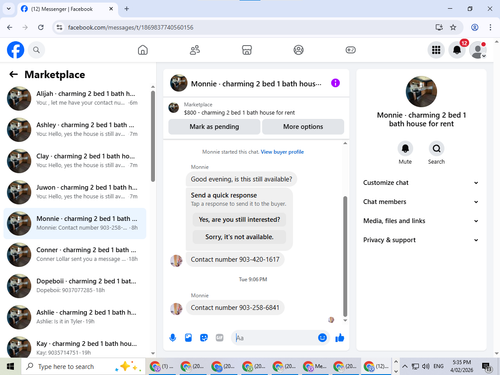
Task: Send a thumbs-up like
Action: [340, 338]
